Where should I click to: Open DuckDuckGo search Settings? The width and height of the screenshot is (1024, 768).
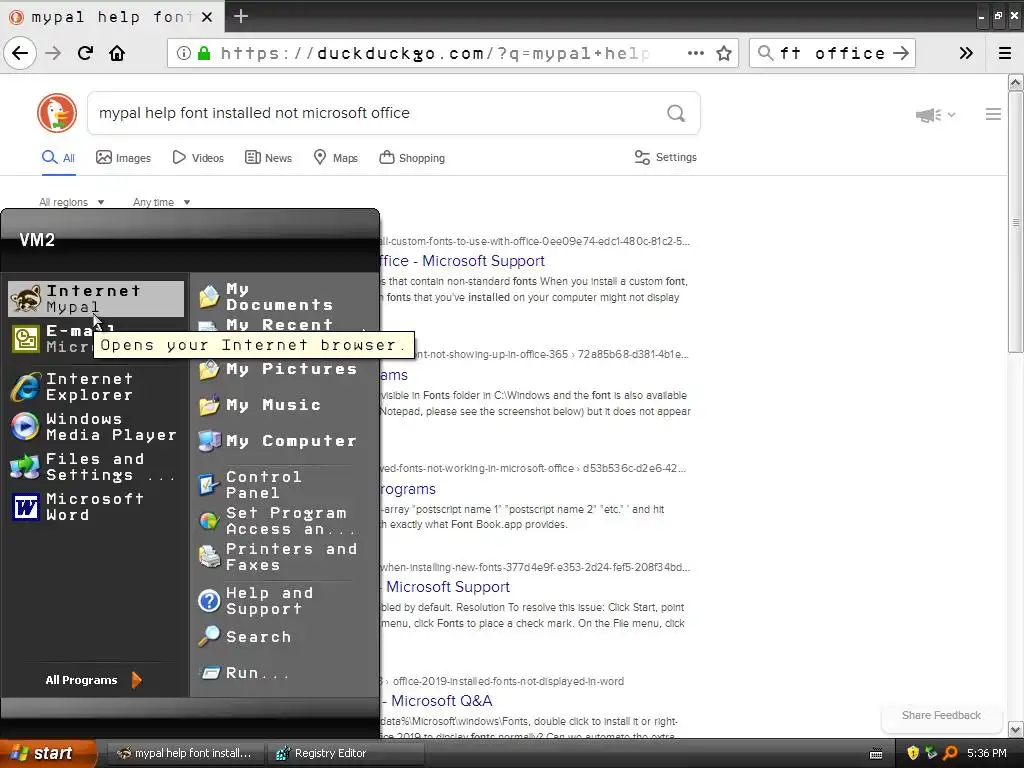[x=665, y=157]
